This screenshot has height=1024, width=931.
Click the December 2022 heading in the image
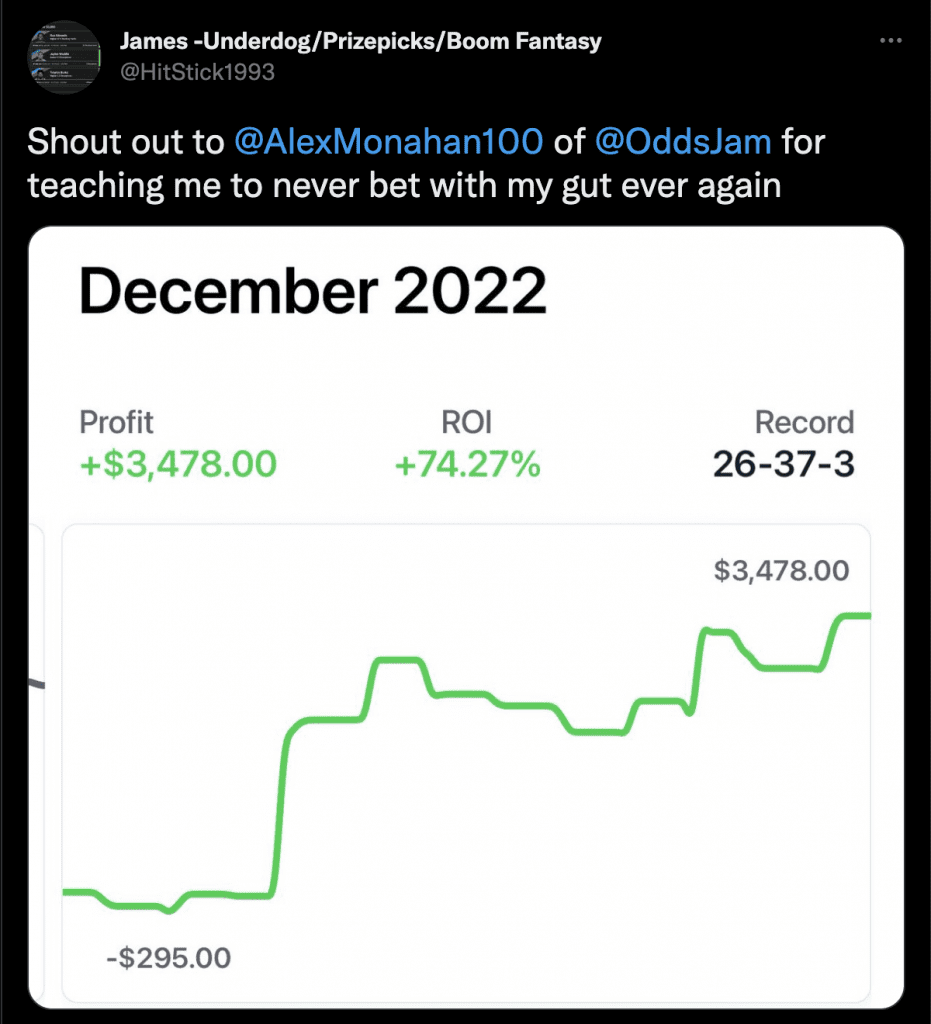pos(313,291)
